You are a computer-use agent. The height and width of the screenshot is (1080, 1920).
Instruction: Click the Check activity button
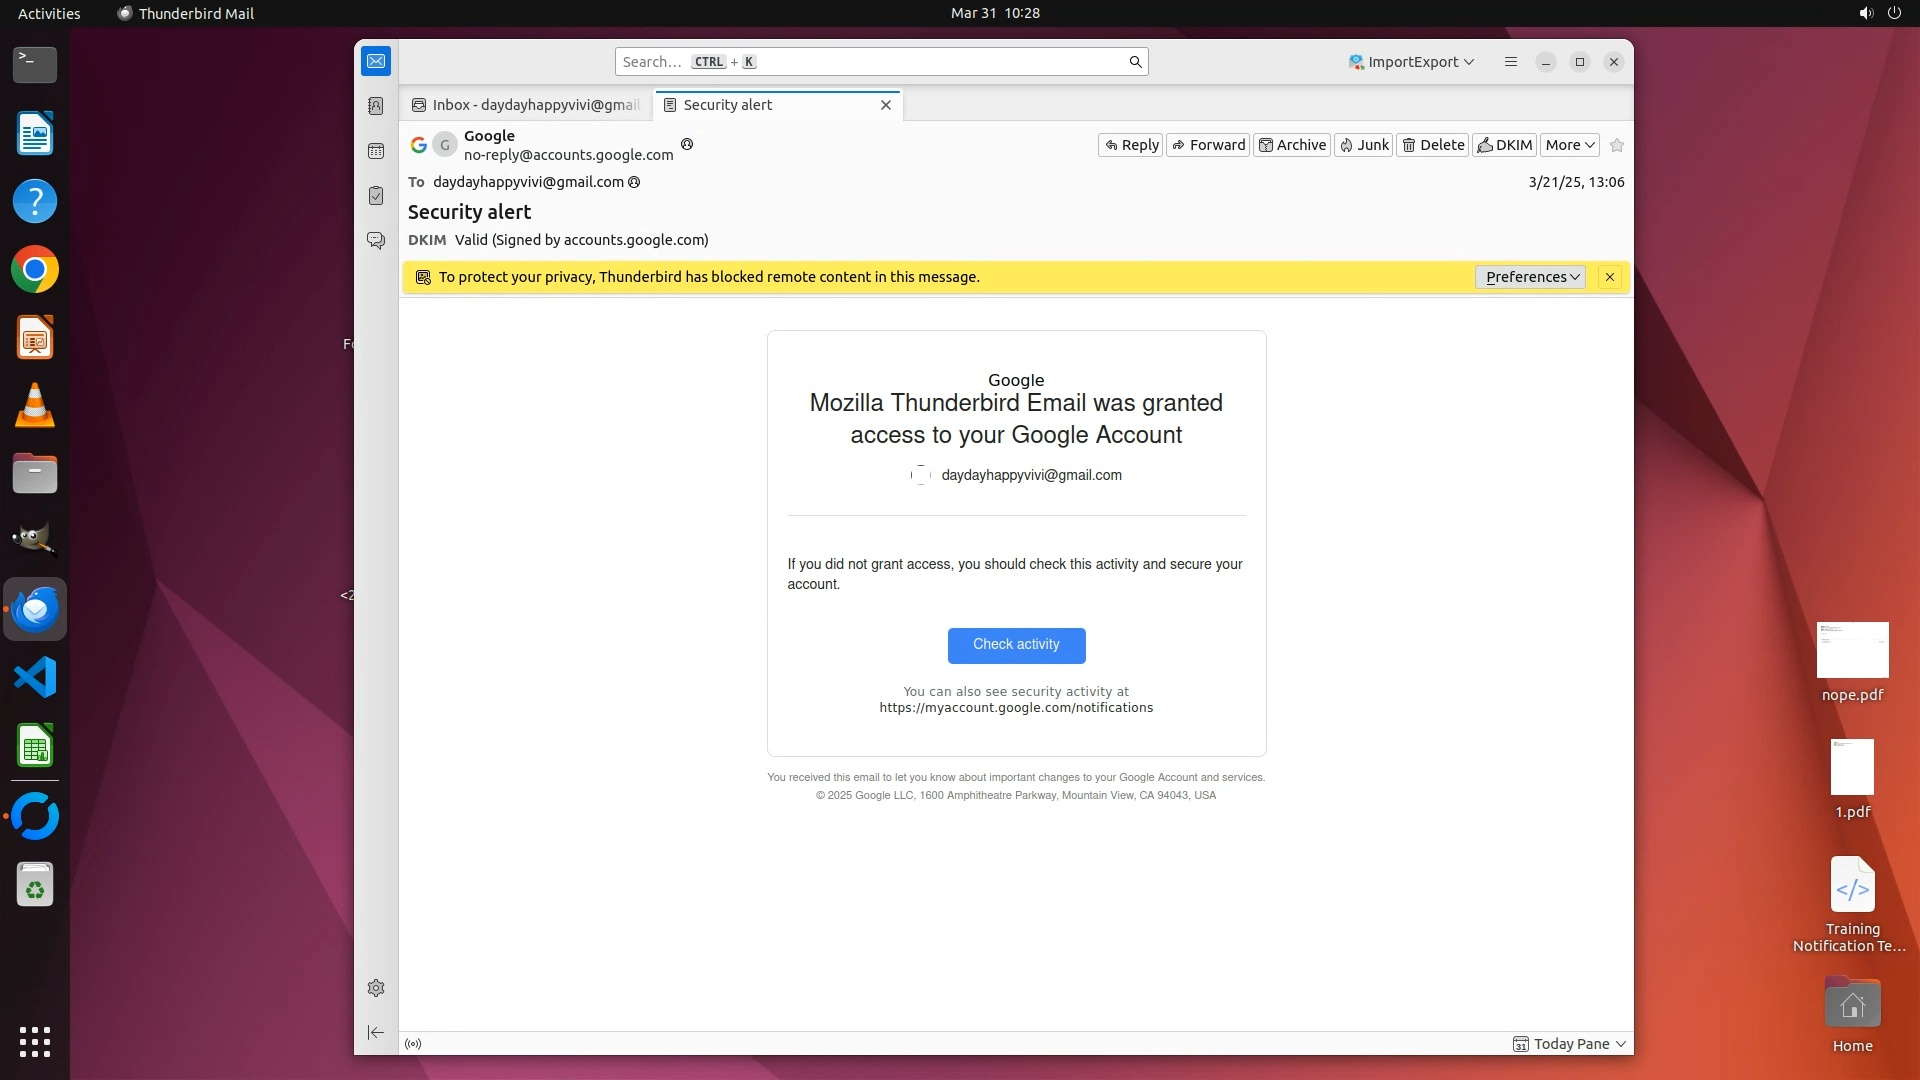click(1016, 645)
